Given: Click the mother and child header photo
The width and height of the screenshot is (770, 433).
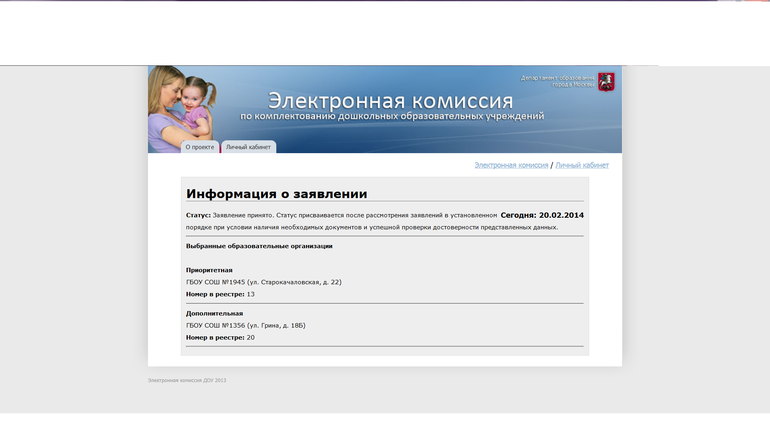Looking at the screenshot, I should pos(185,105).
